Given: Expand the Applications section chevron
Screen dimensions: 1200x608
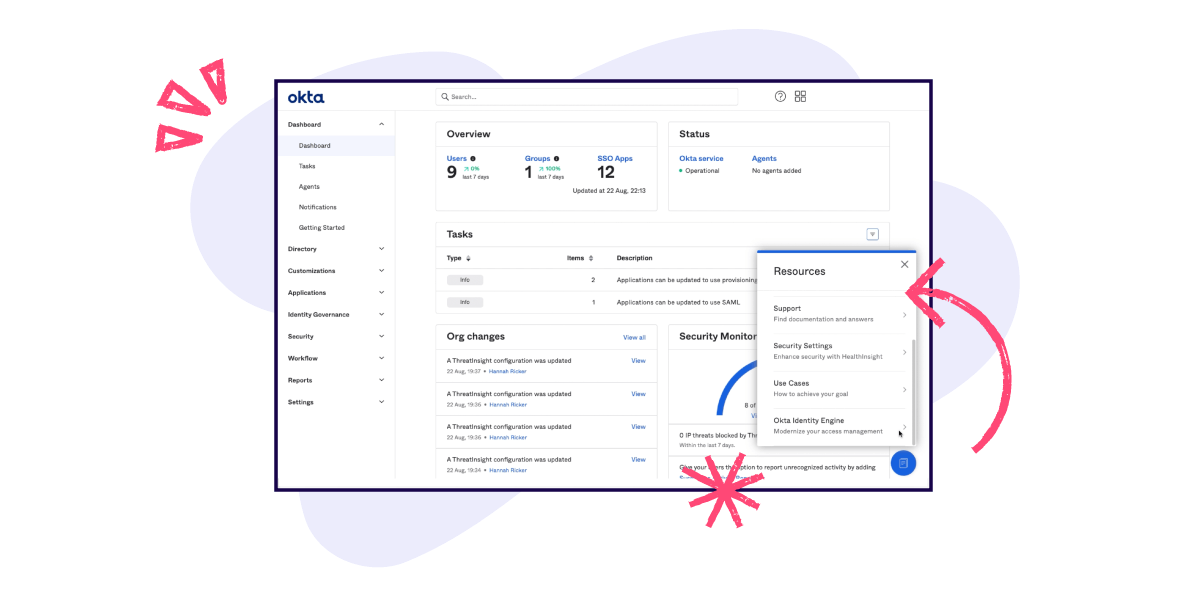Looking at the screenshot, I should point(381,293).
